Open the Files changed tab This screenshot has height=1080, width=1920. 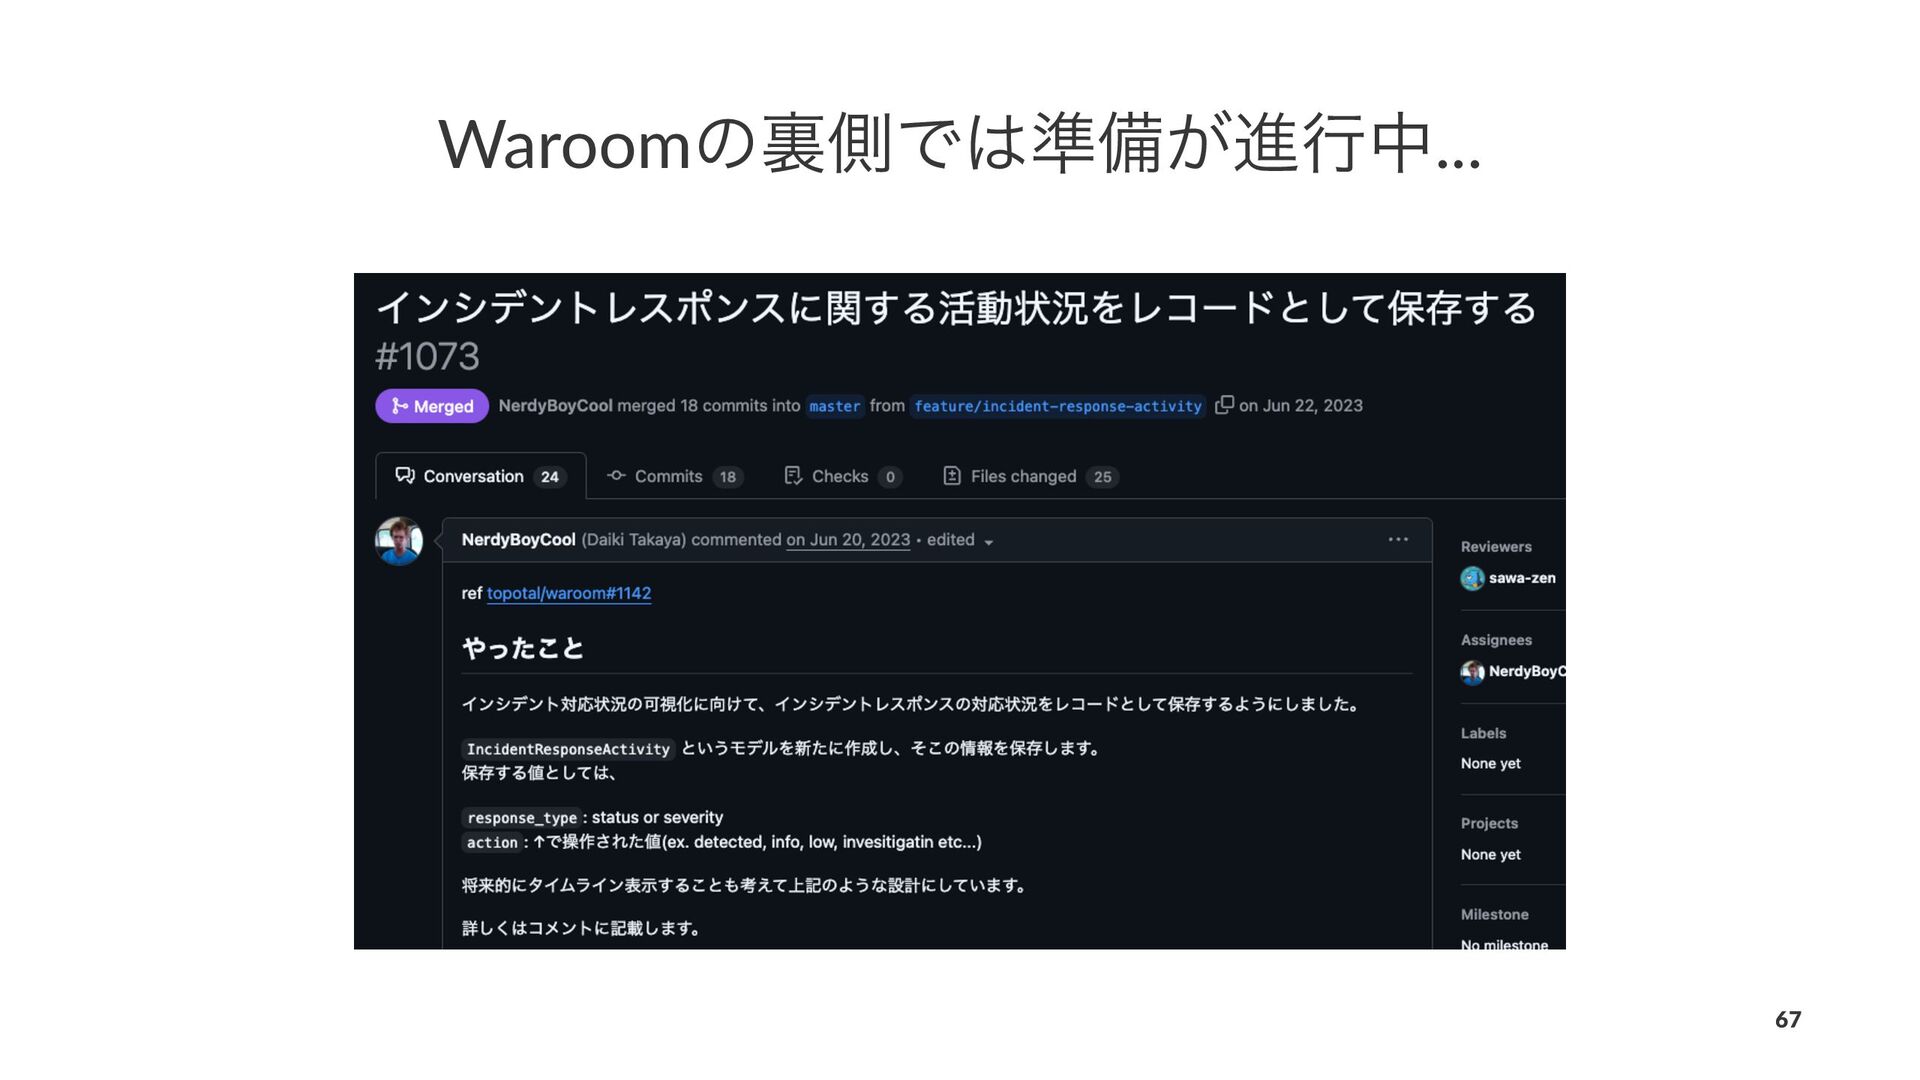point(1030,476)
